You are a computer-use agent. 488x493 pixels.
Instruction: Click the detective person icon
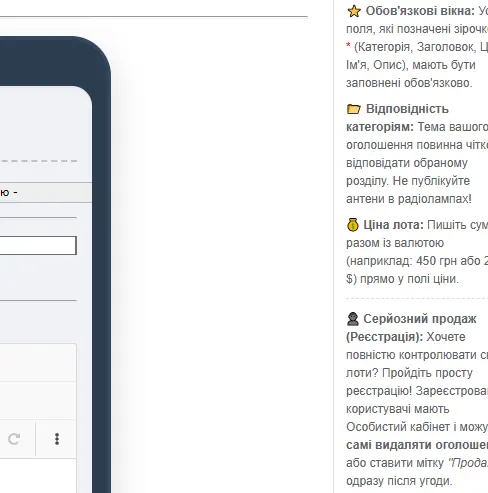(x=353, y=319)
